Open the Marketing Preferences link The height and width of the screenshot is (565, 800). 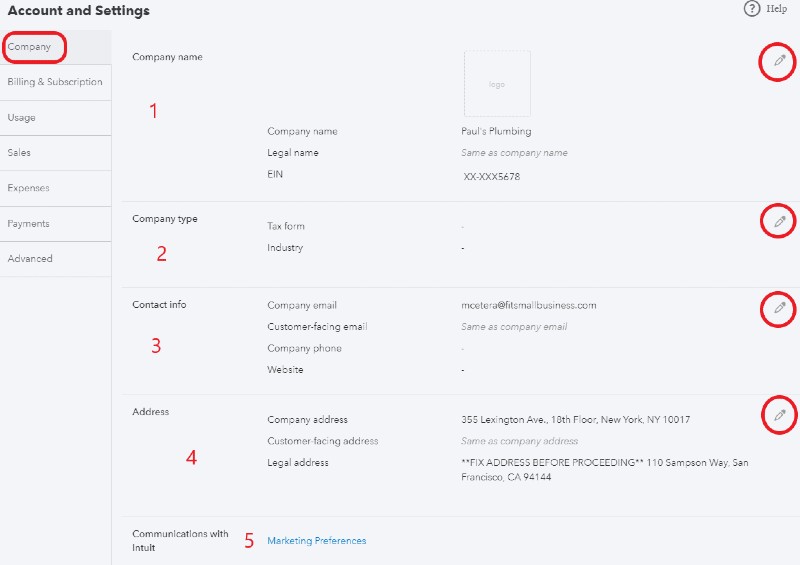pyautogui.click(x=316, y=541)
